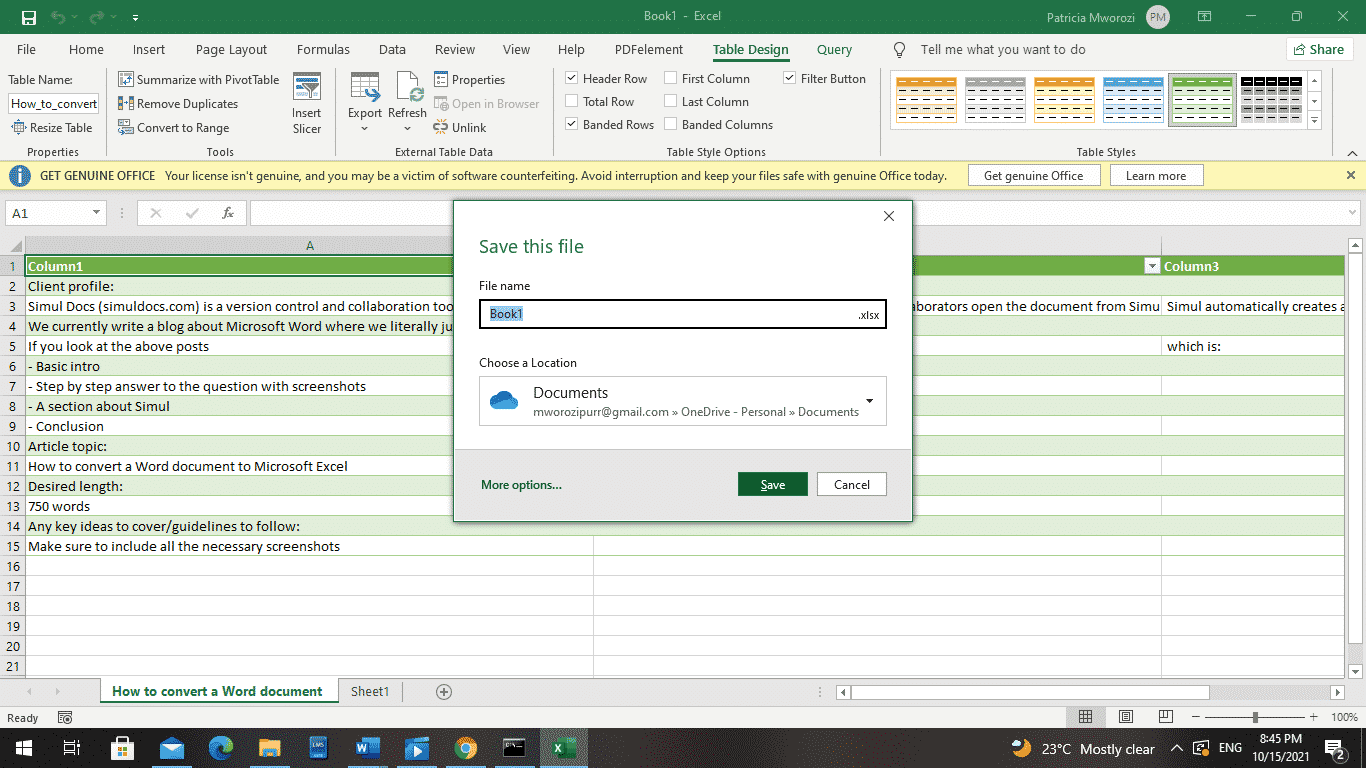Open the File menu tab
This screenshot has height=768, width=1366.
[26, 49]
